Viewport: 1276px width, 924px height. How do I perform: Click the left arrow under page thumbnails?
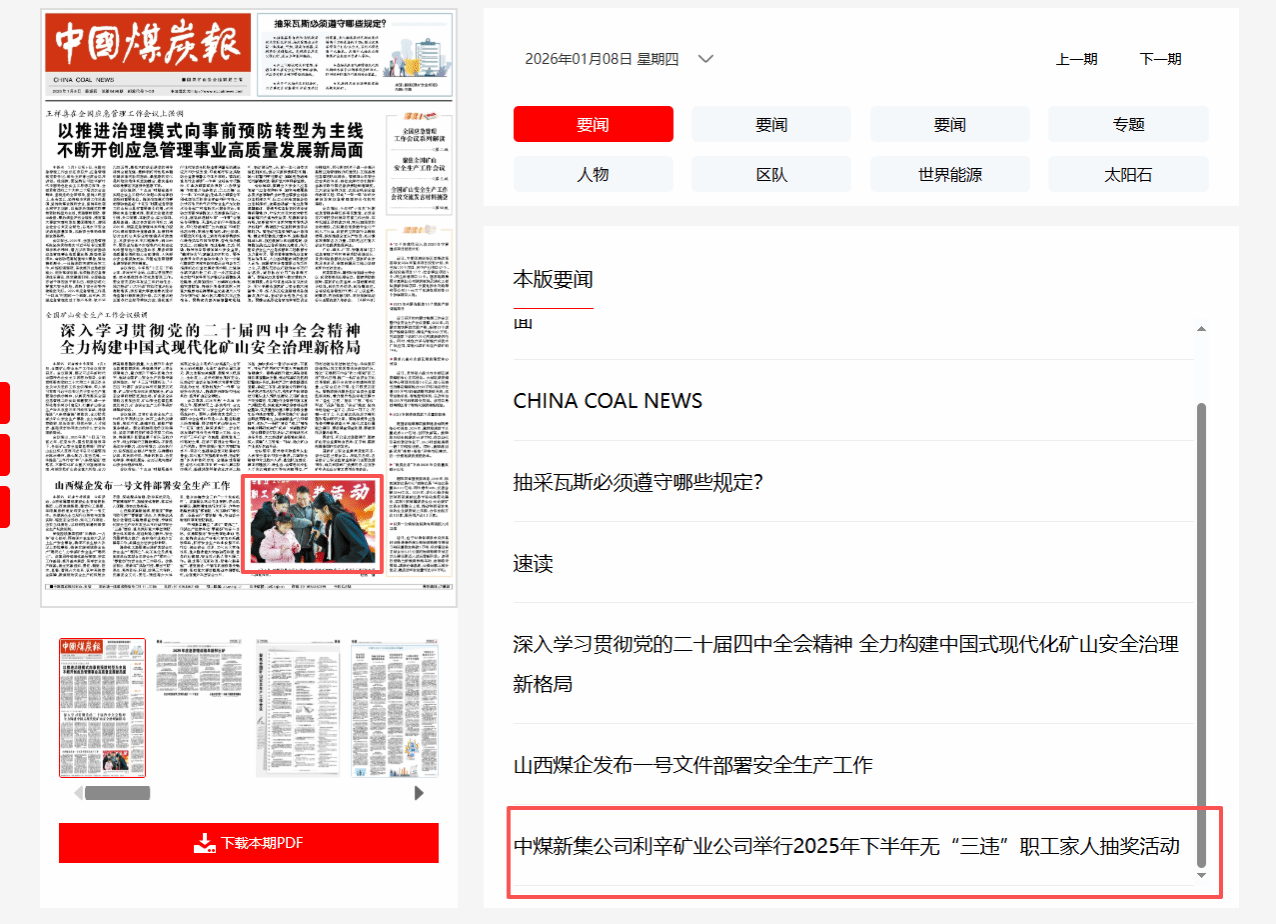click(x=79, y=793)
